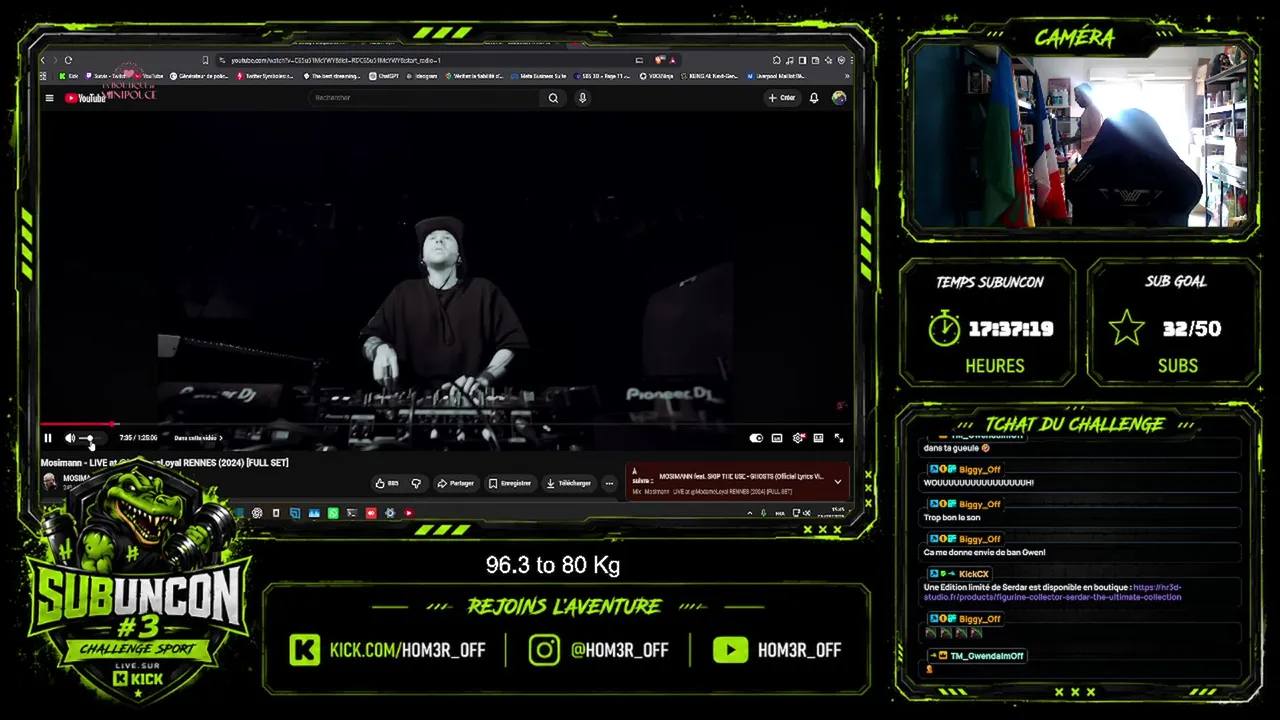Adjust the YouTube volume slider
This screenshot has width=1280, height=720.
pyautogui.click(x=90, y=438)
